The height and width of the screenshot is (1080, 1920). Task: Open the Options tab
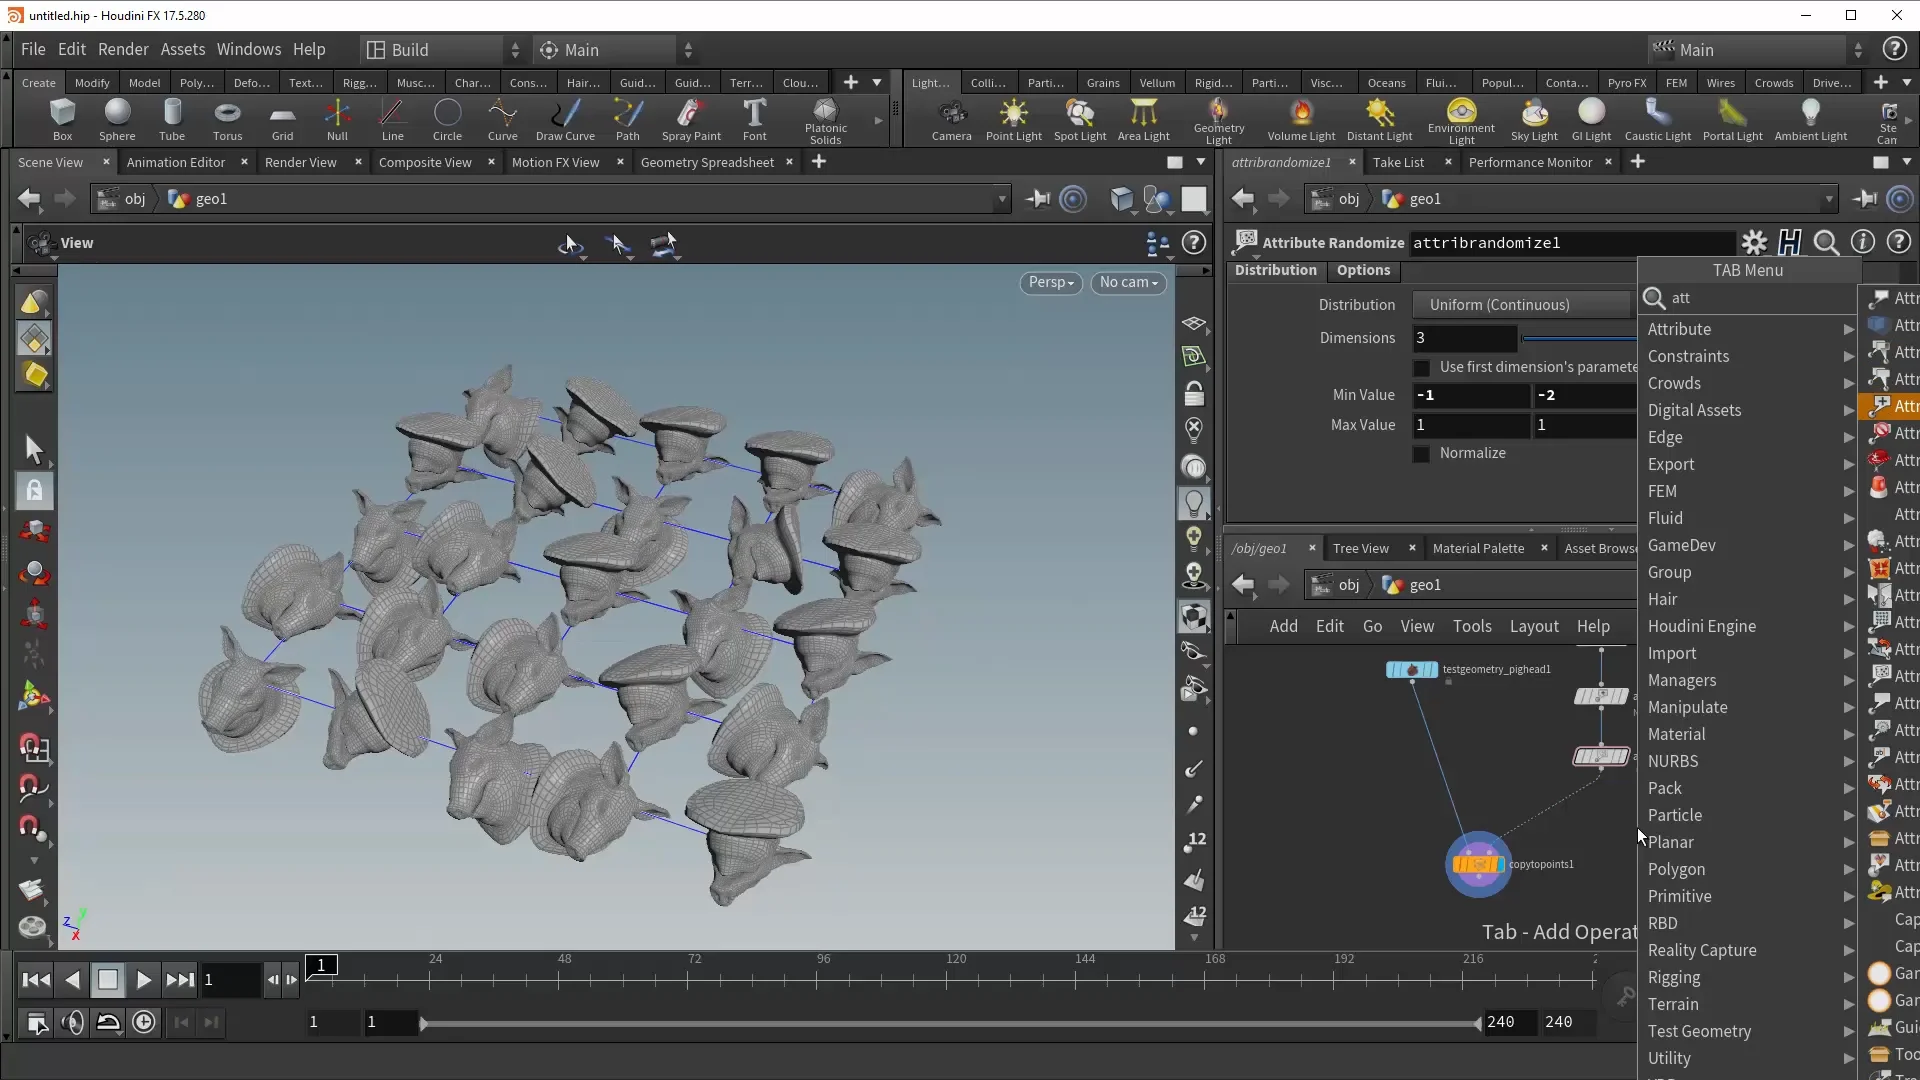(x=1362, y=270)
